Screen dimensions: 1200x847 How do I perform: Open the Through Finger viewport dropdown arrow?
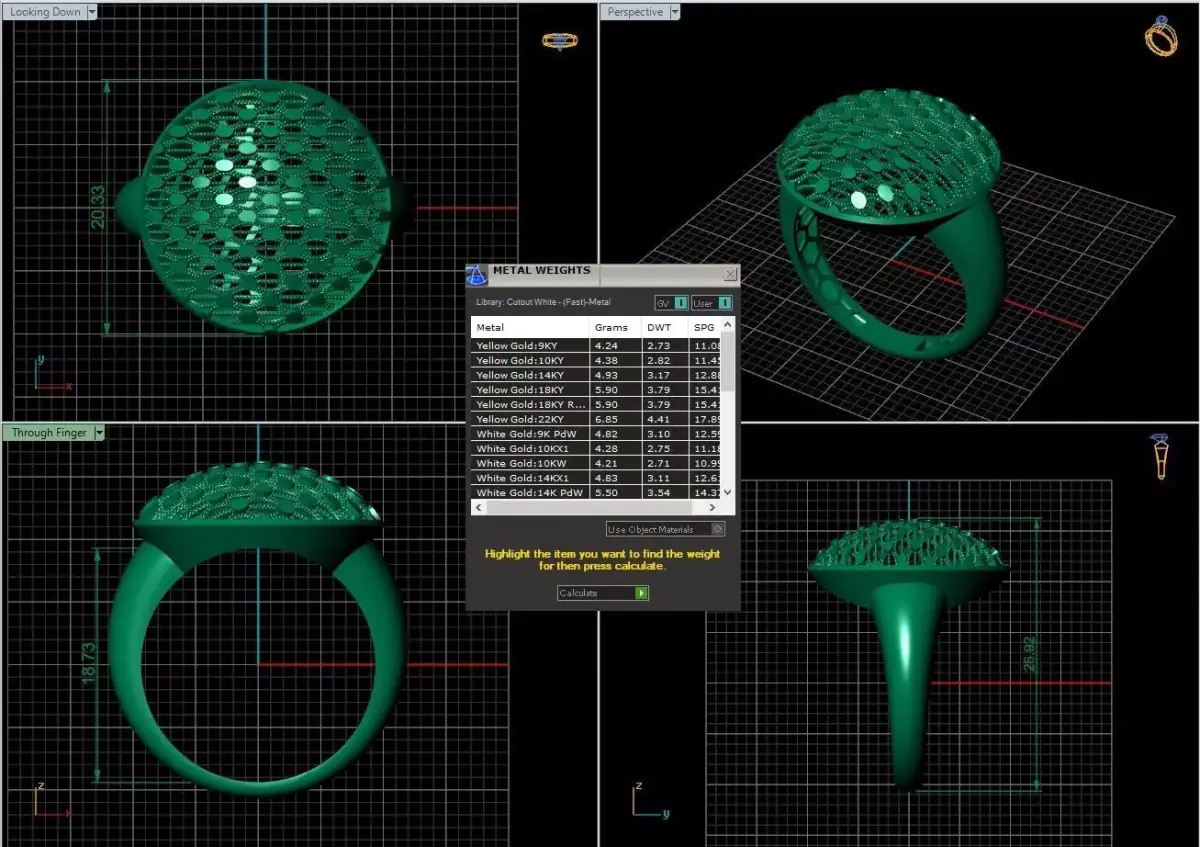coord(99,433)
